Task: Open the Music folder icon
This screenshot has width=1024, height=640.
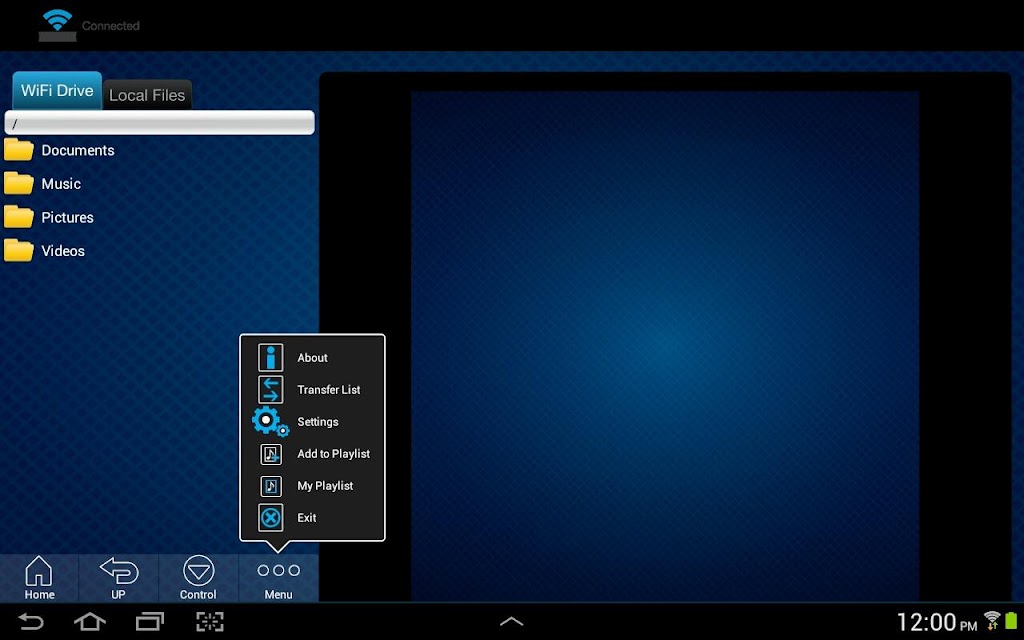Action: 19,184
